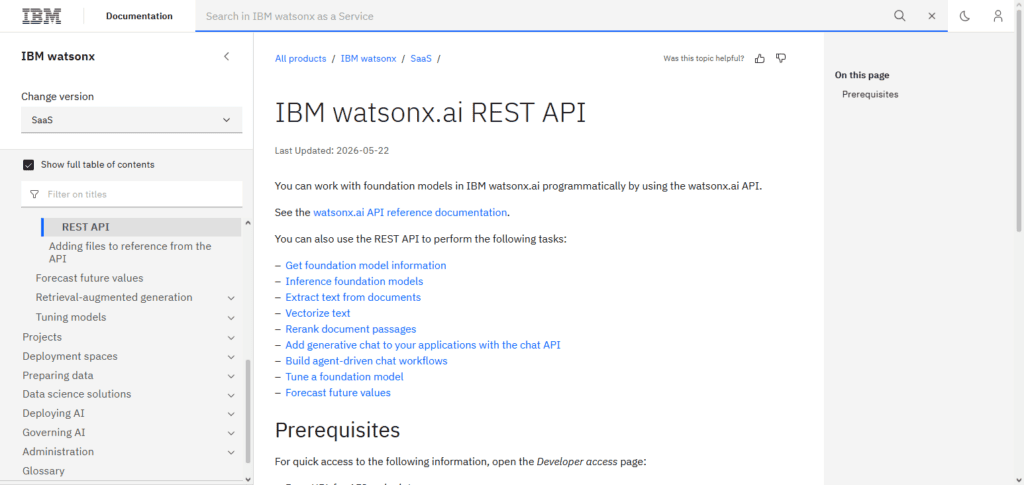Open Inference foundation models link

354,281
